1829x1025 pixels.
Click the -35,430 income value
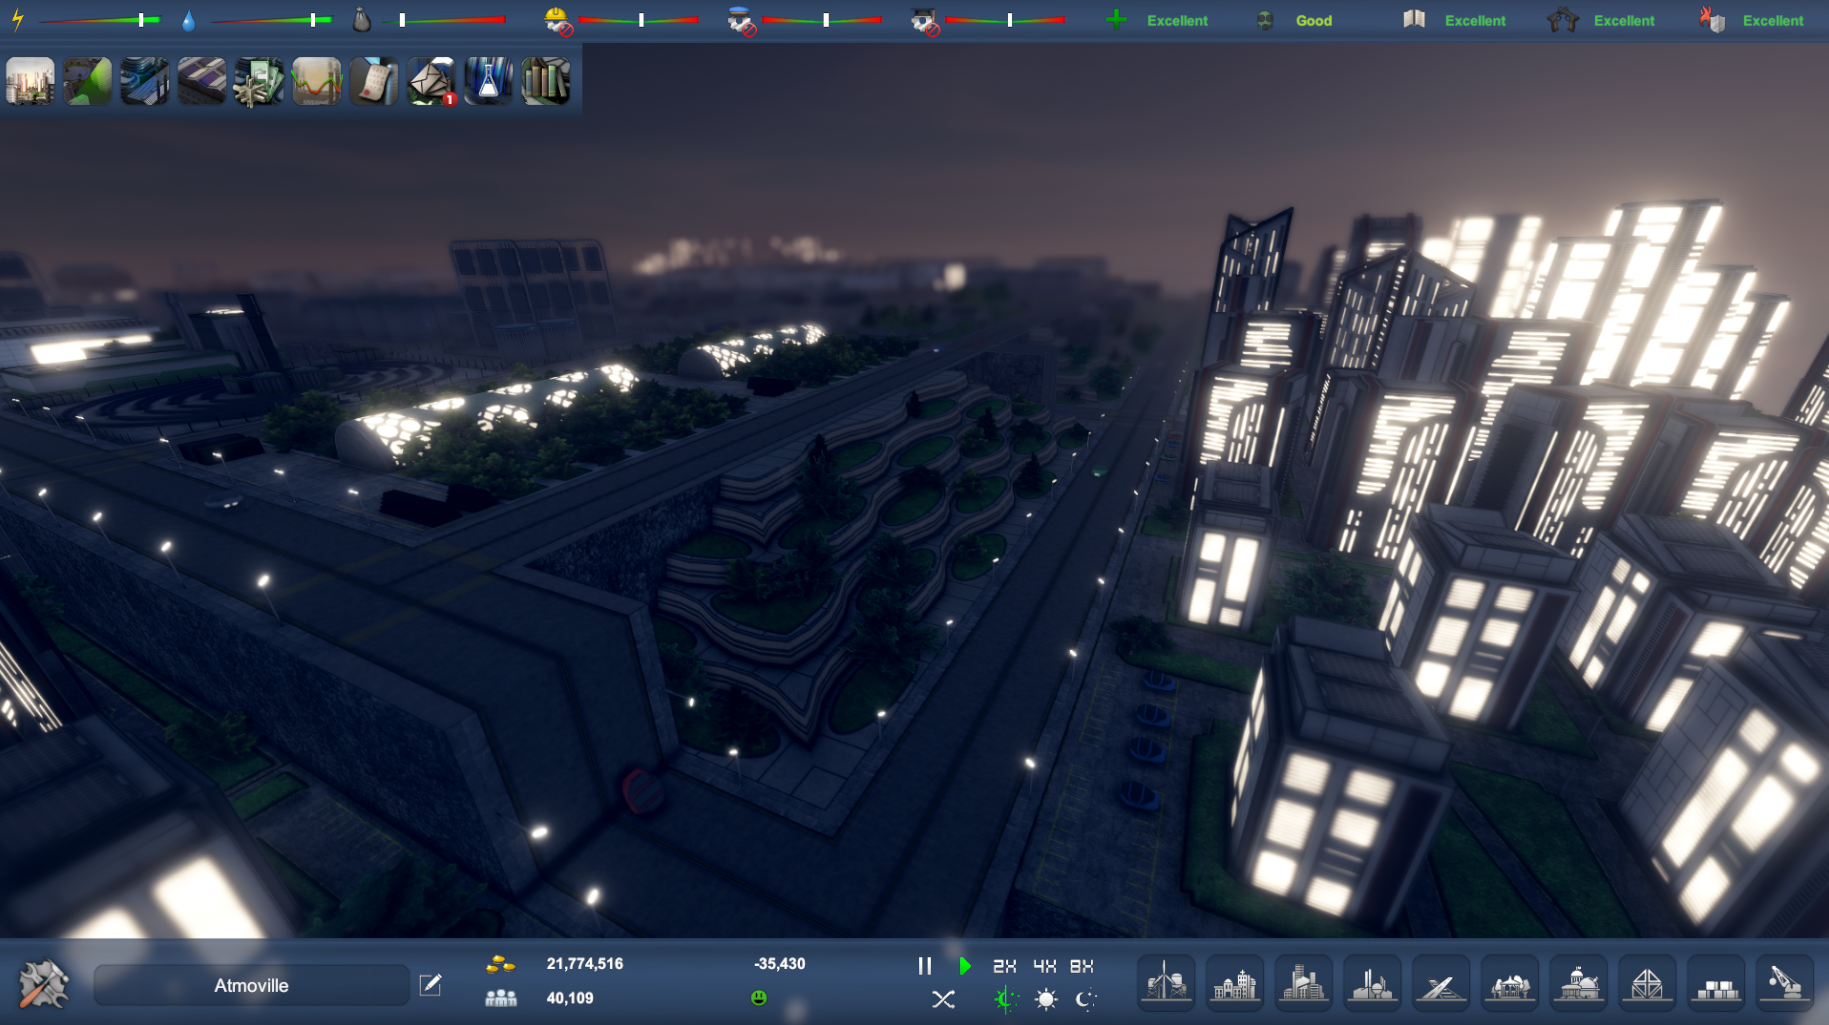[x=779, y=964]
